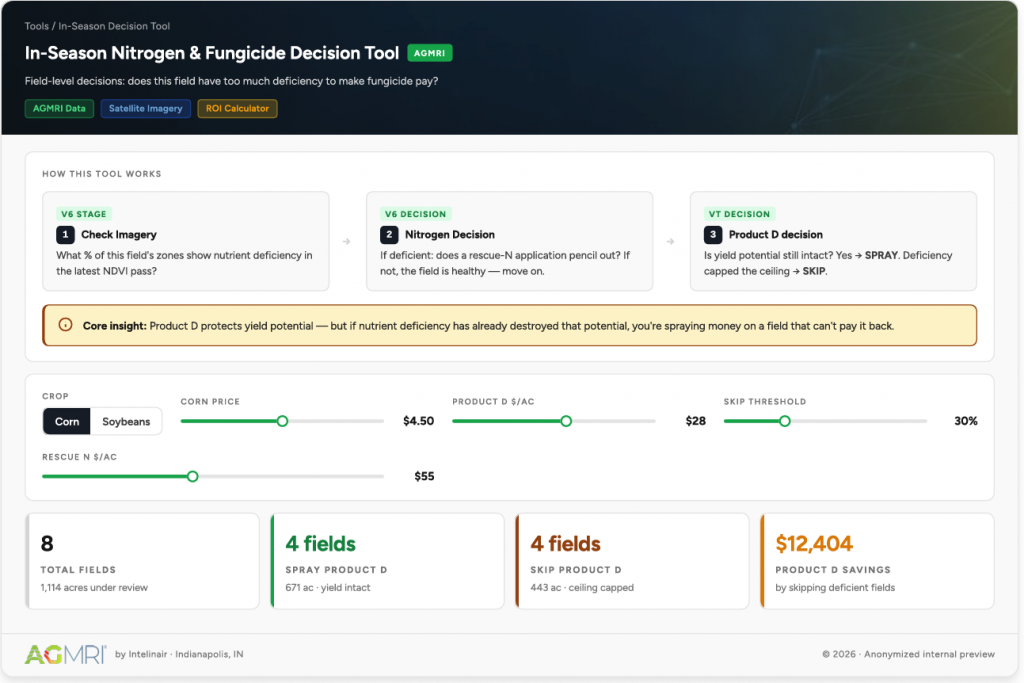Click the AGMRI logo in footer

(66, 654)
